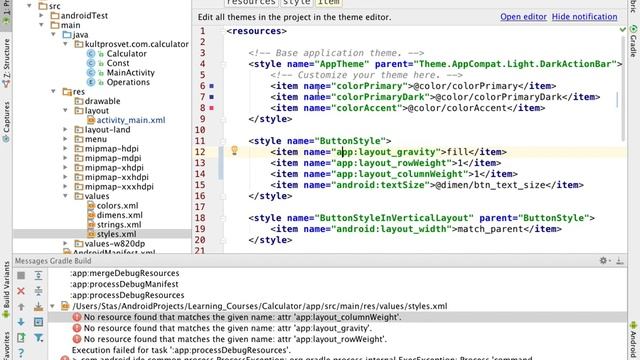Collapse ButtonStyle style block fold marker

pyautogui.click(x=223, y=141)
